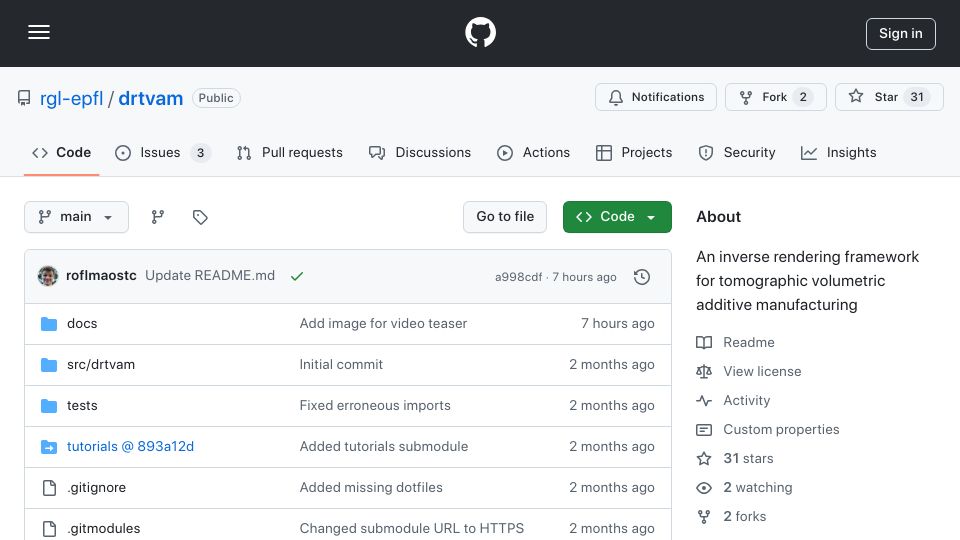Image resolution: width=960 pixels, height=540 pixels.
Task: Open the docs folder
Action: point(82,323)
